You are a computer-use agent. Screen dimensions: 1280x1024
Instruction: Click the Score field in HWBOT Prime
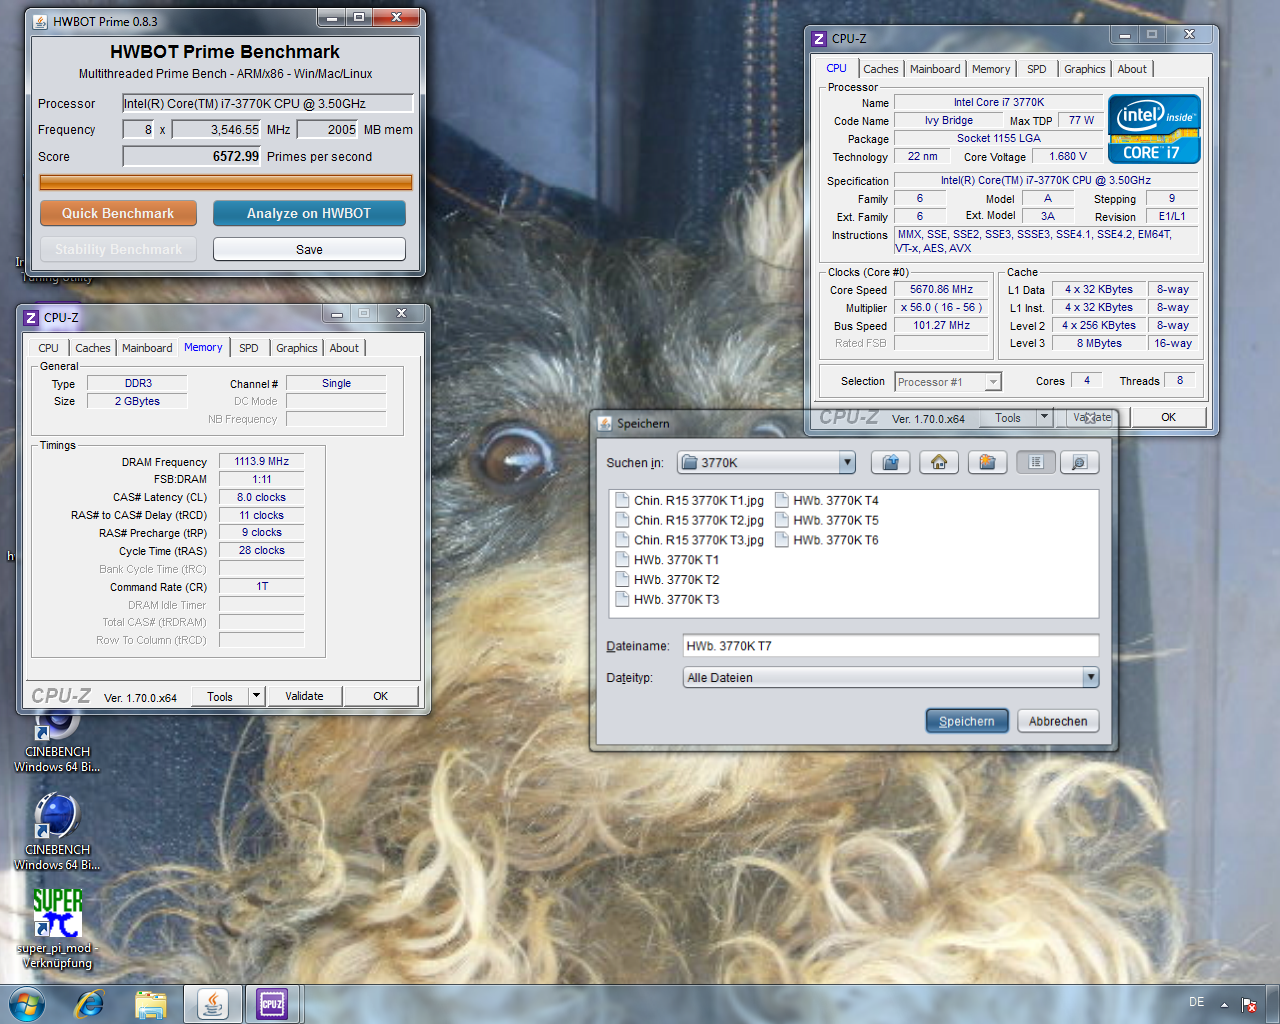(x=192, y=156)
